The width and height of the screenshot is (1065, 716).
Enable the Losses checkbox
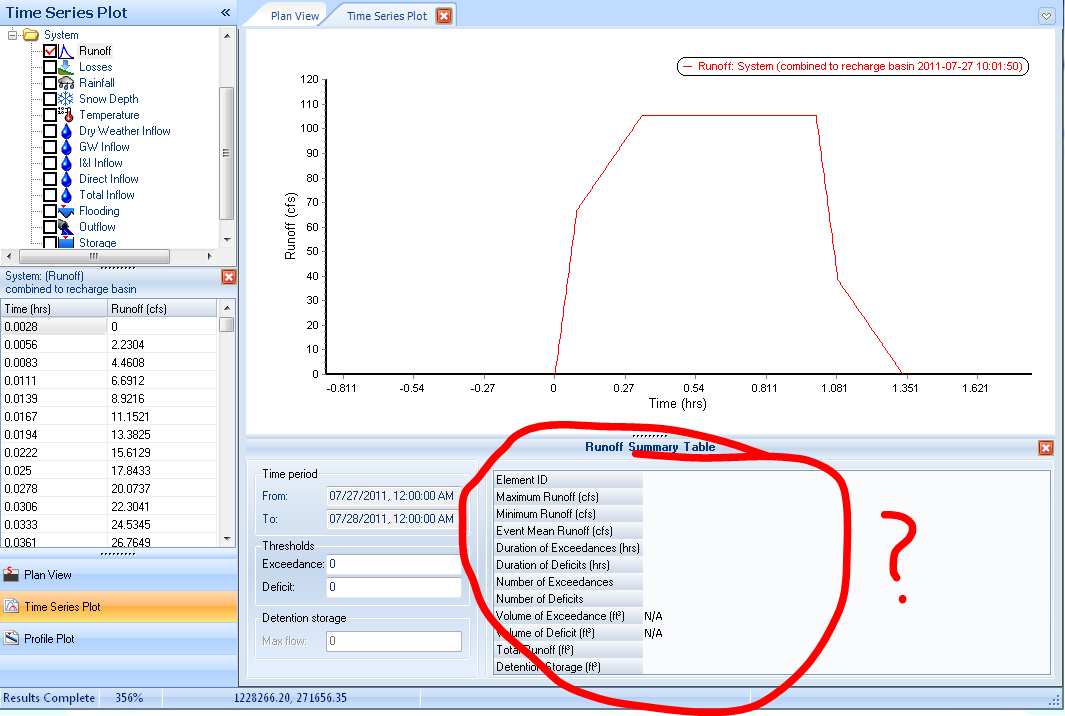point(50,67)
